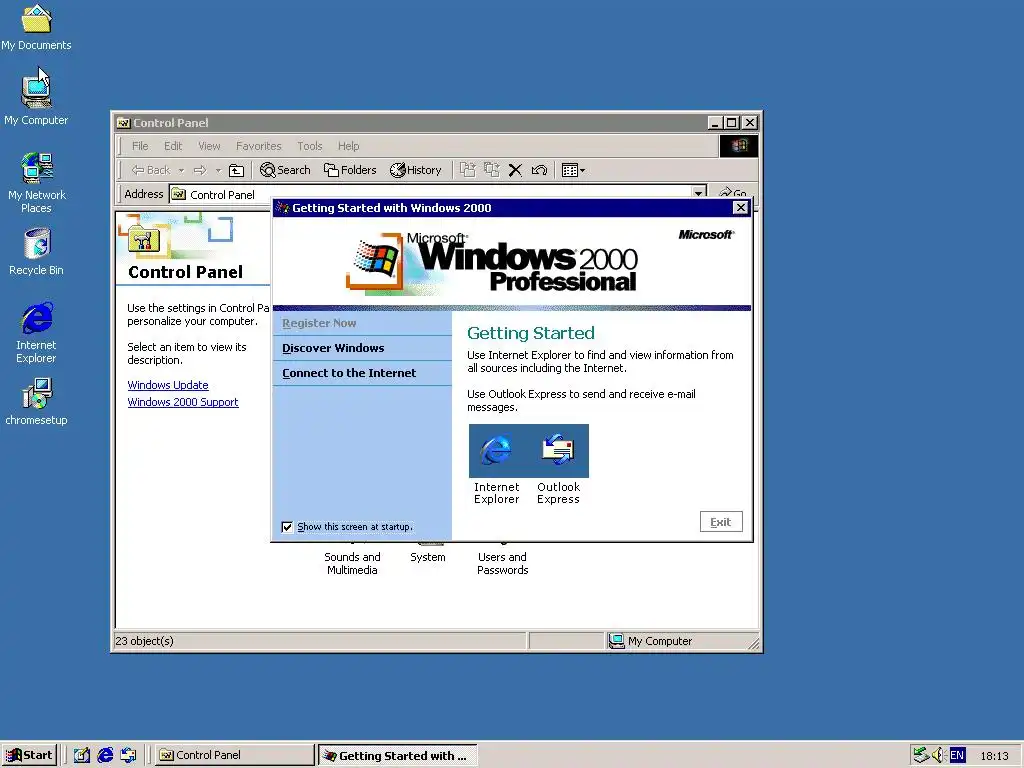This screenshot has height=768, width=1024.
Task: Click Control Panel title bar system icon
Action: click(x=123, y=123)
